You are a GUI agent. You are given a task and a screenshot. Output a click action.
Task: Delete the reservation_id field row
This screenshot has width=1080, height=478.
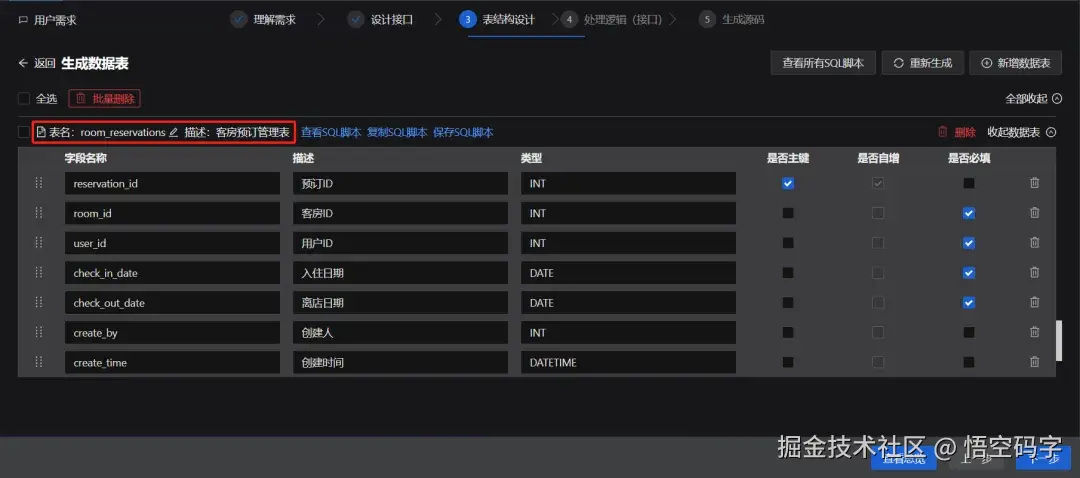click(x=1034, y=183)
